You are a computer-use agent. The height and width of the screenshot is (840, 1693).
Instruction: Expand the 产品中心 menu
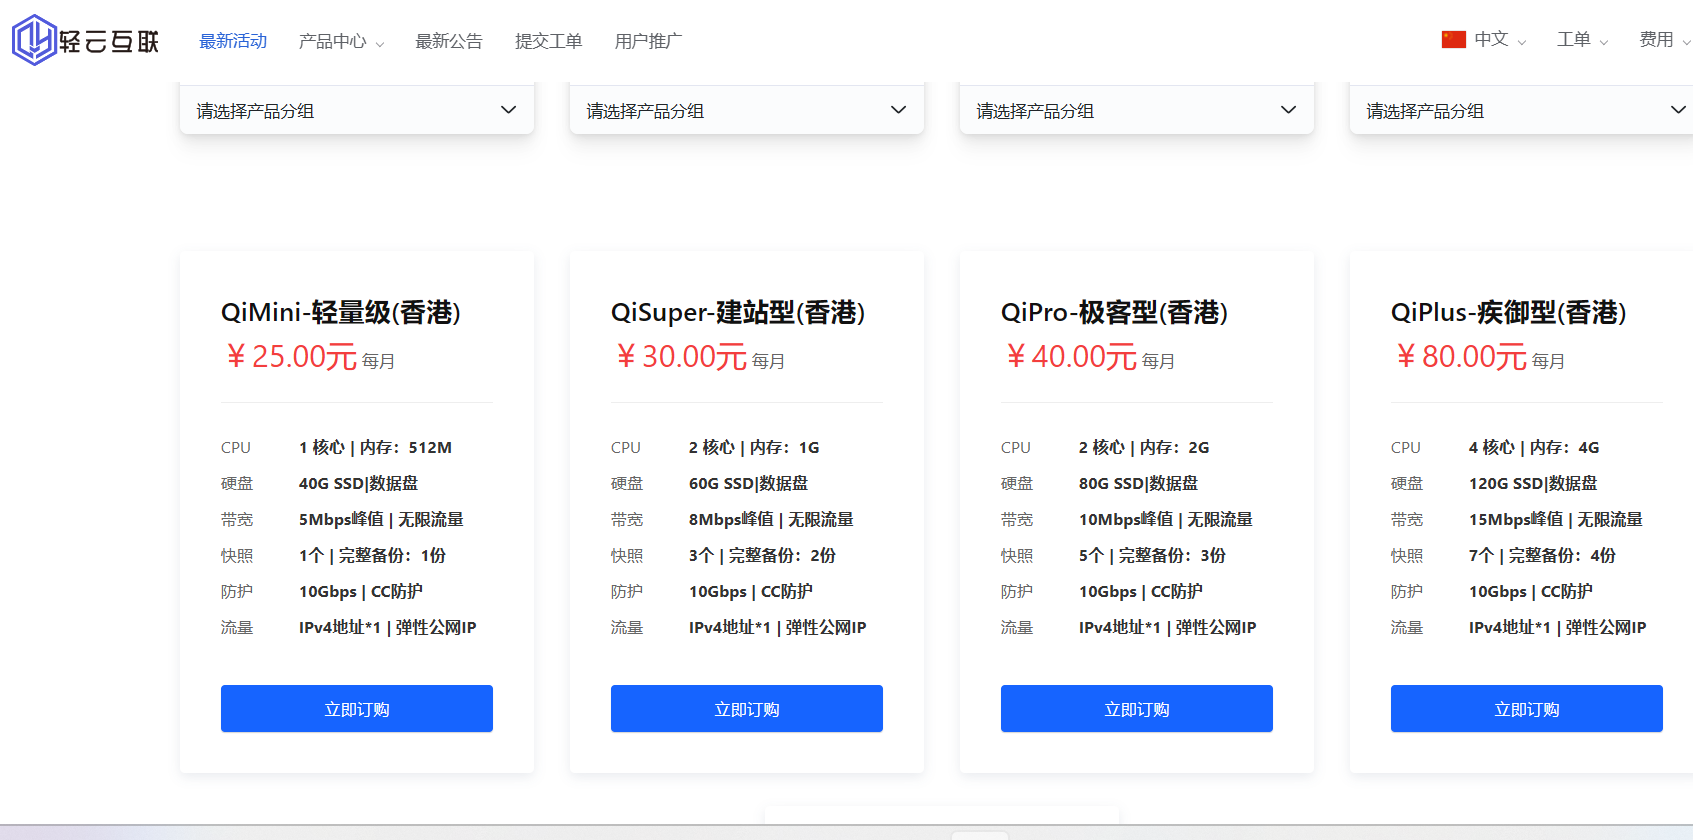pyautogui.click(x=341, y=41)
